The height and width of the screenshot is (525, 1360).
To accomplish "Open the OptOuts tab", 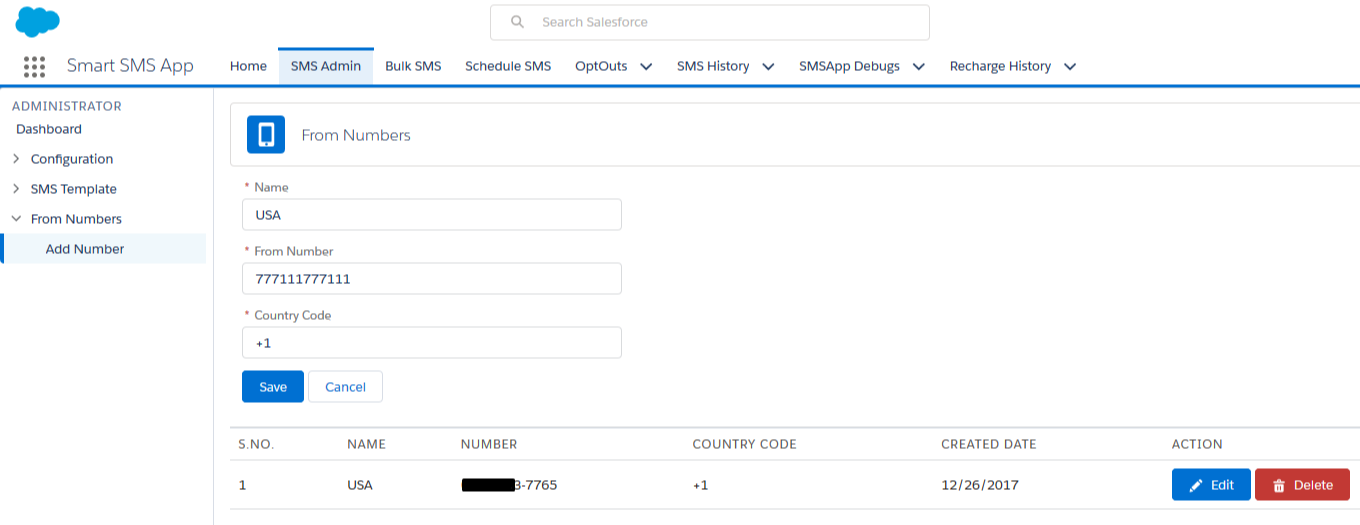I will (601, 66).
